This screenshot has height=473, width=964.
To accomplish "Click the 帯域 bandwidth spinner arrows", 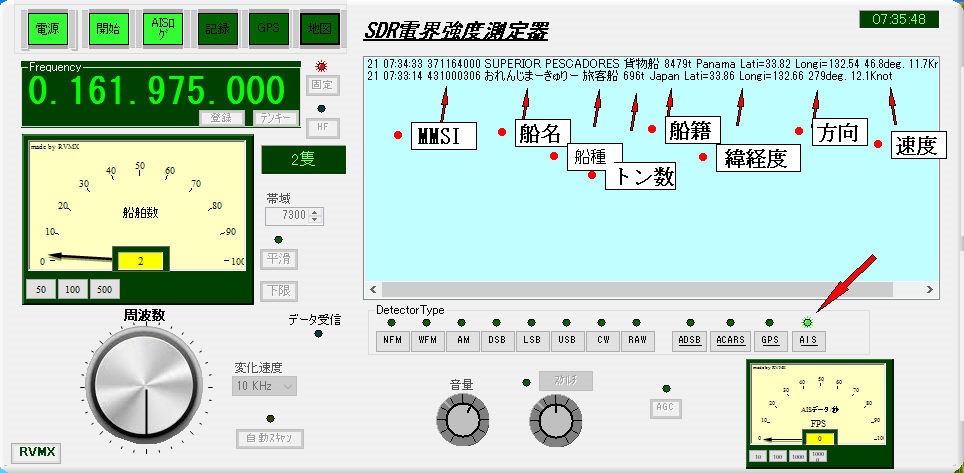I will coord(316,215).
